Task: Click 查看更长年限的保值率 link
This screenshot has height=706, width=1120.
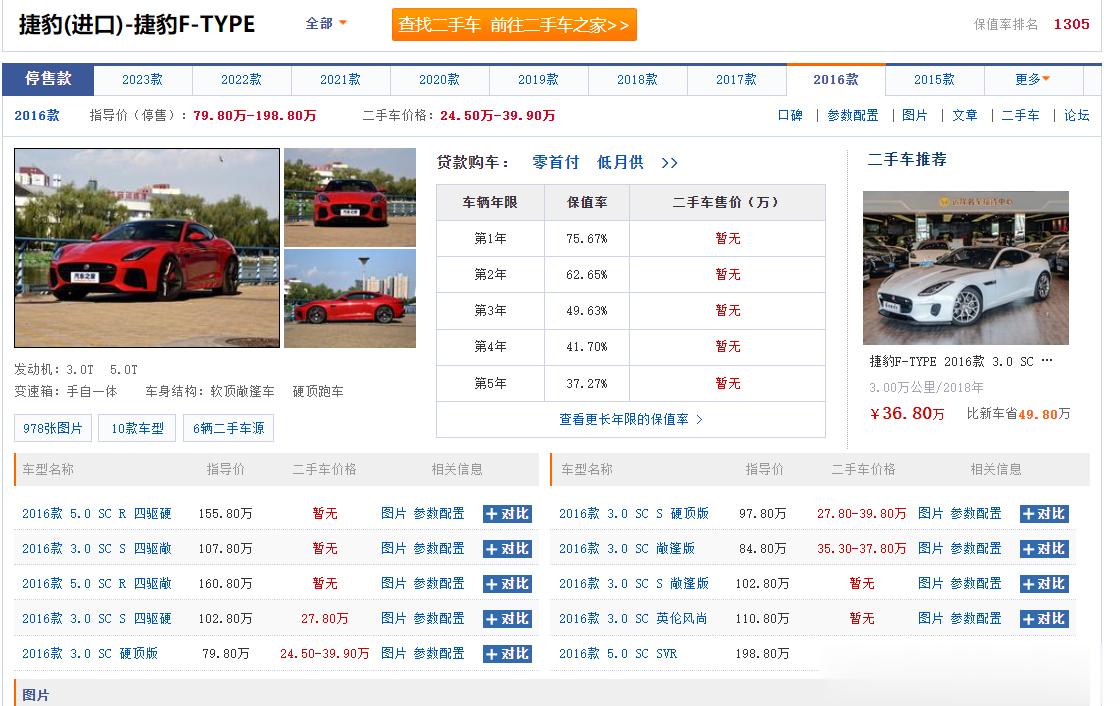Action: point(631,419)
